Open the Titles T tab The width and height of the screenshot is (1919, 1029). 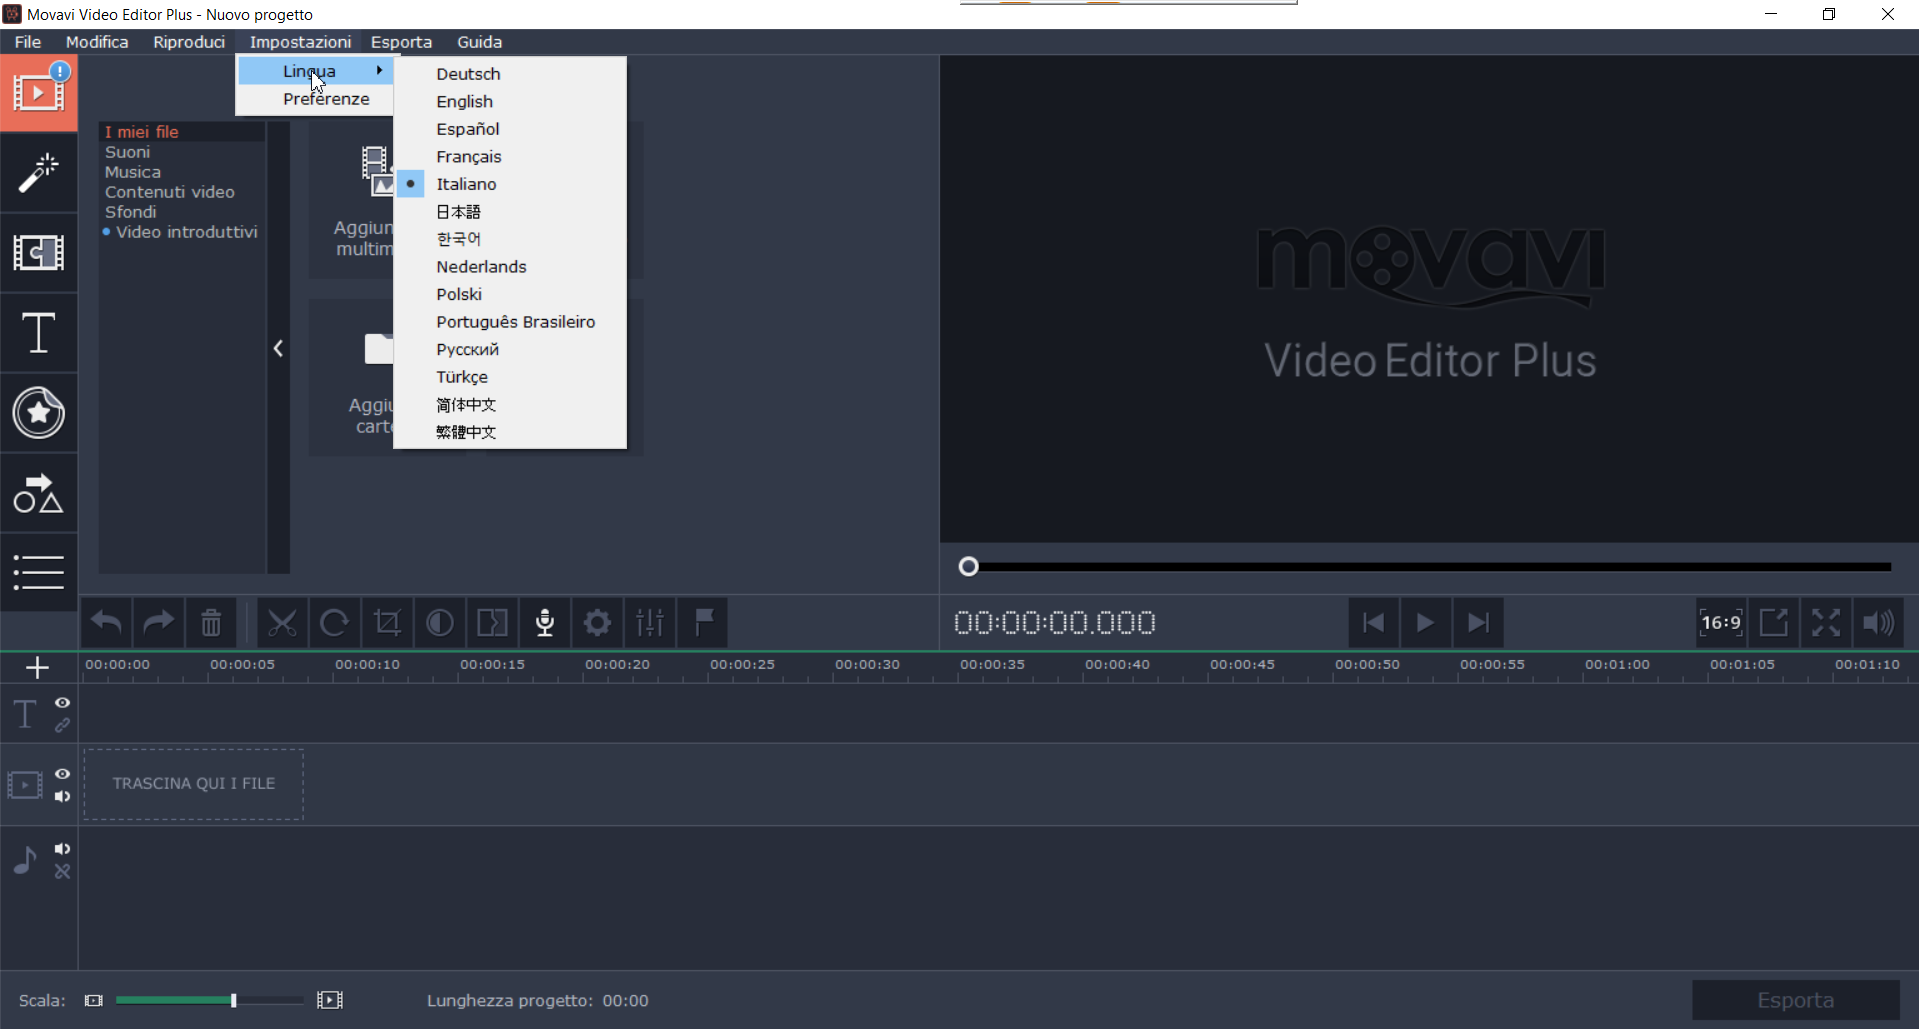38,333
